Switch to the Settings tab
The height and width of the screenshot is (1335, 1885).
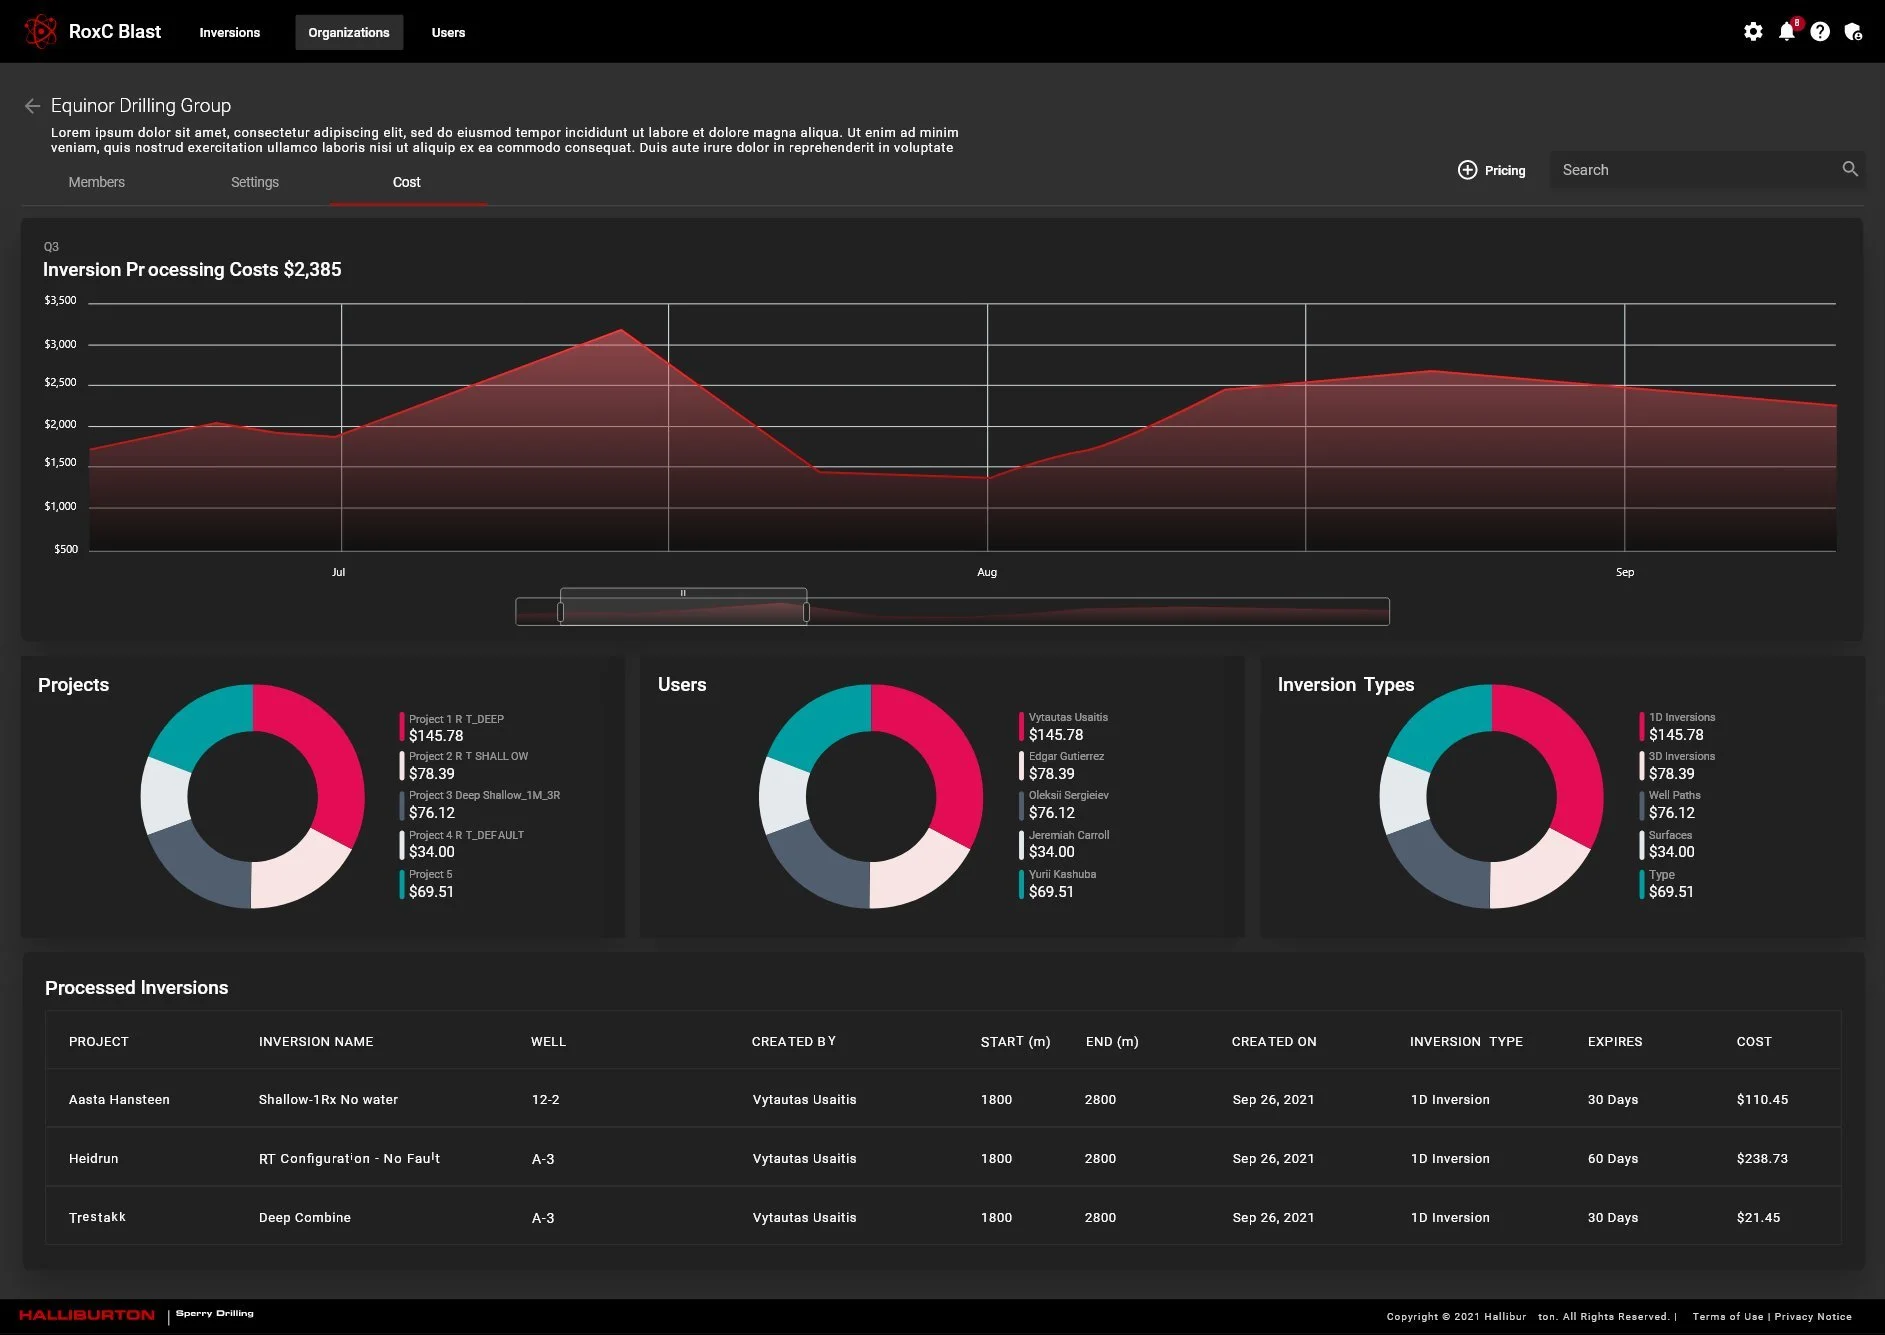click(255, 182)
